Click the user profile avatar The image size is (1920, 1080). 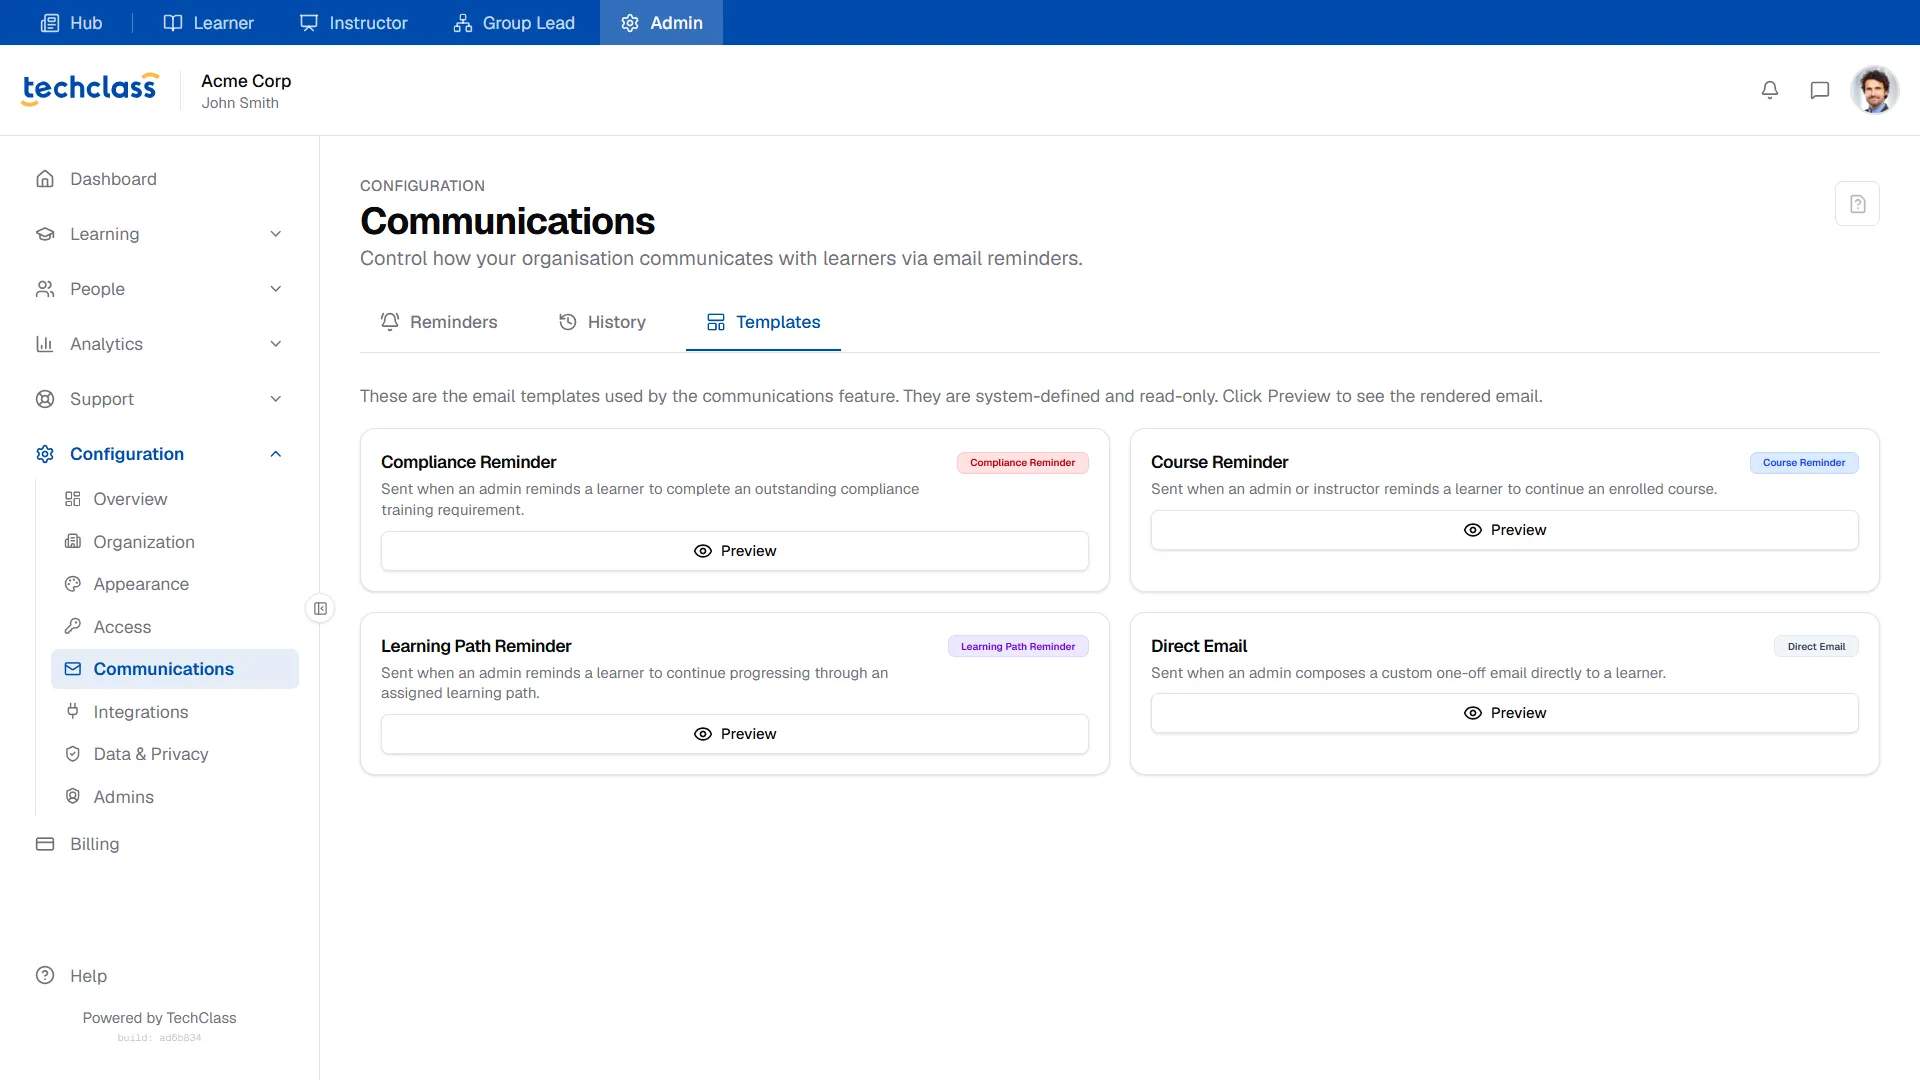[1875, 90]
